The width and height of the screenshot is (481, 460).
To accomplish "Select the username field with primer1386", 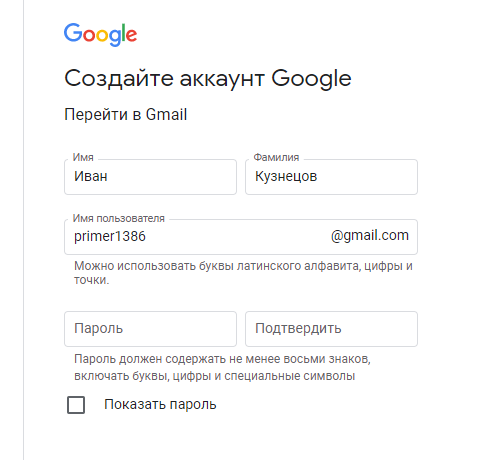I will (x=241, y=237).
